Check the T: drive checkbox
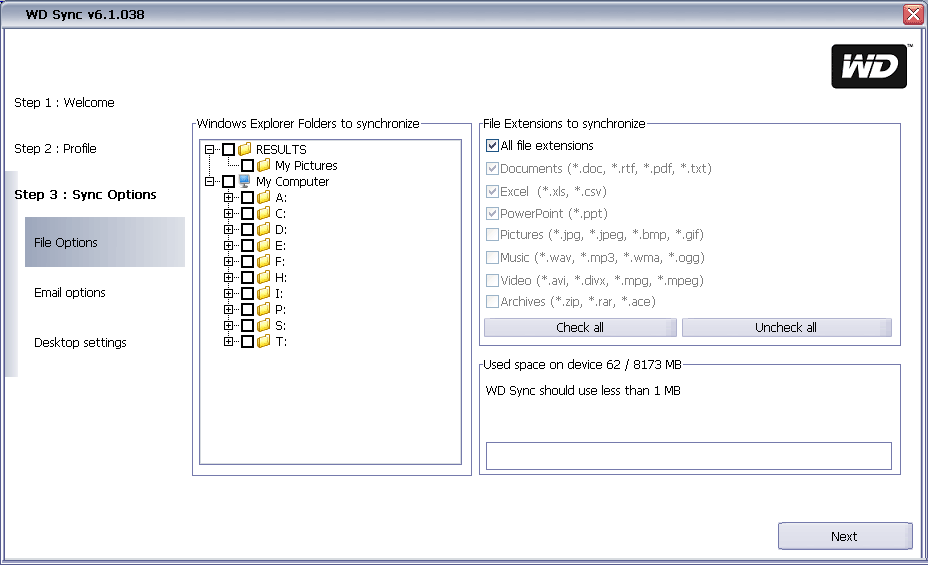 point(247,341)
